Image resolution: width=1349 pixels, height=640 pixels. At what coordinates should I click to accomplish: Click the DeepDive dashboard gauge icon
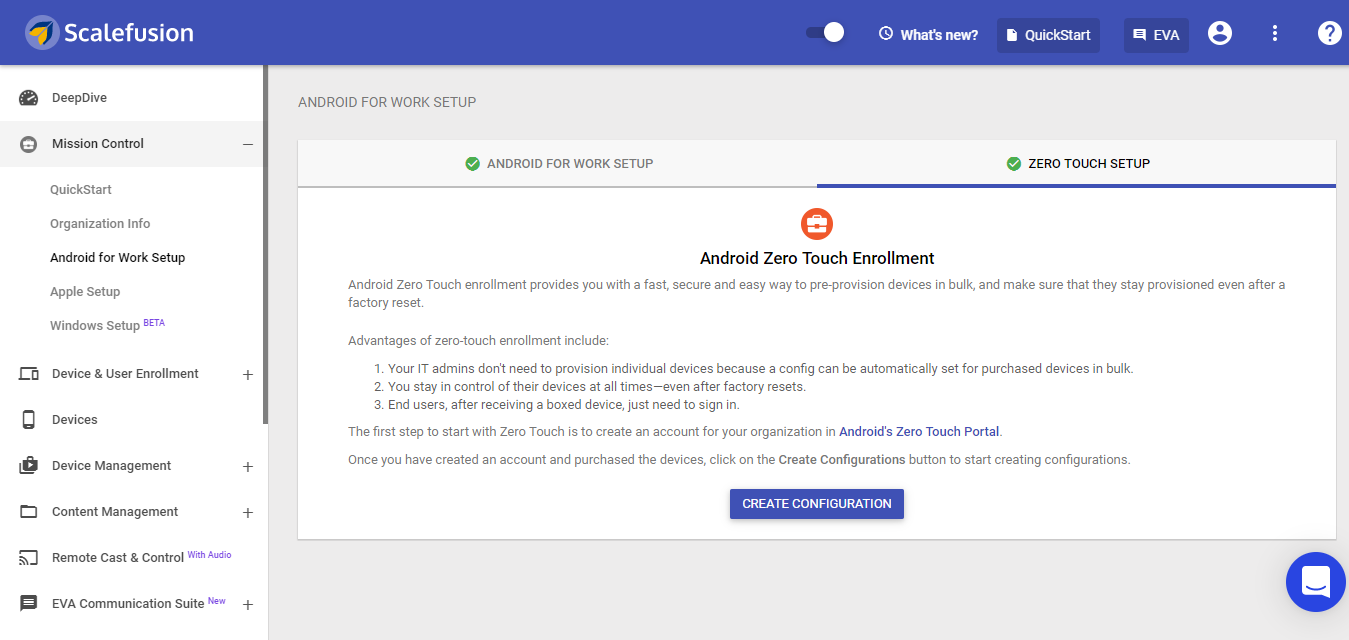pos(29,98)
